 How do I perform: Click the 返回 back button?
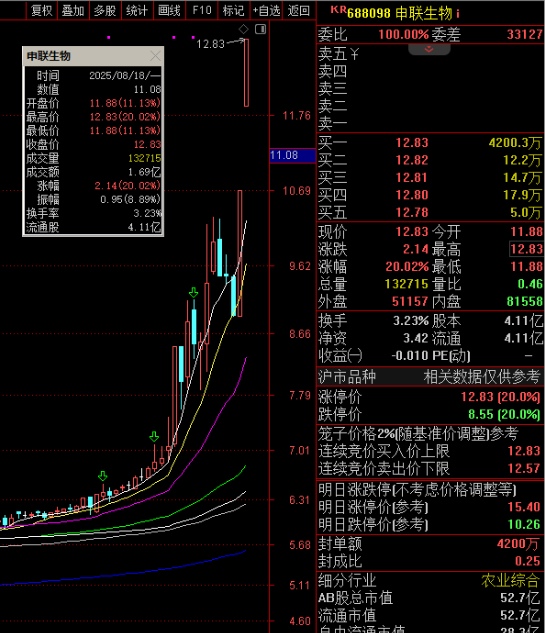[299, 10]
